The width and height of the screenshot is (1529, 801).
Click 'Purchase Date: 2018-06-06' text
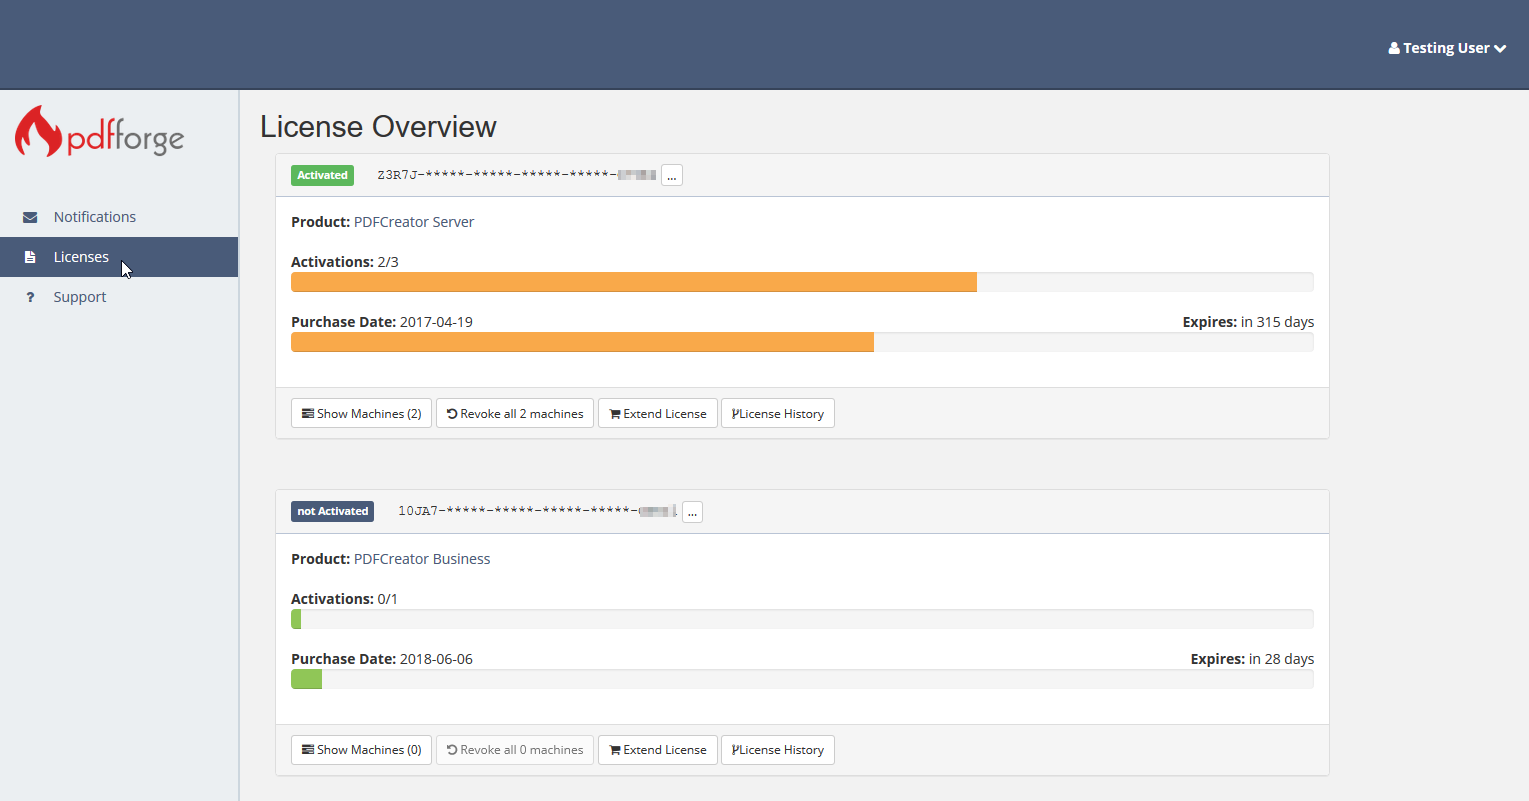tap(382, 659)
